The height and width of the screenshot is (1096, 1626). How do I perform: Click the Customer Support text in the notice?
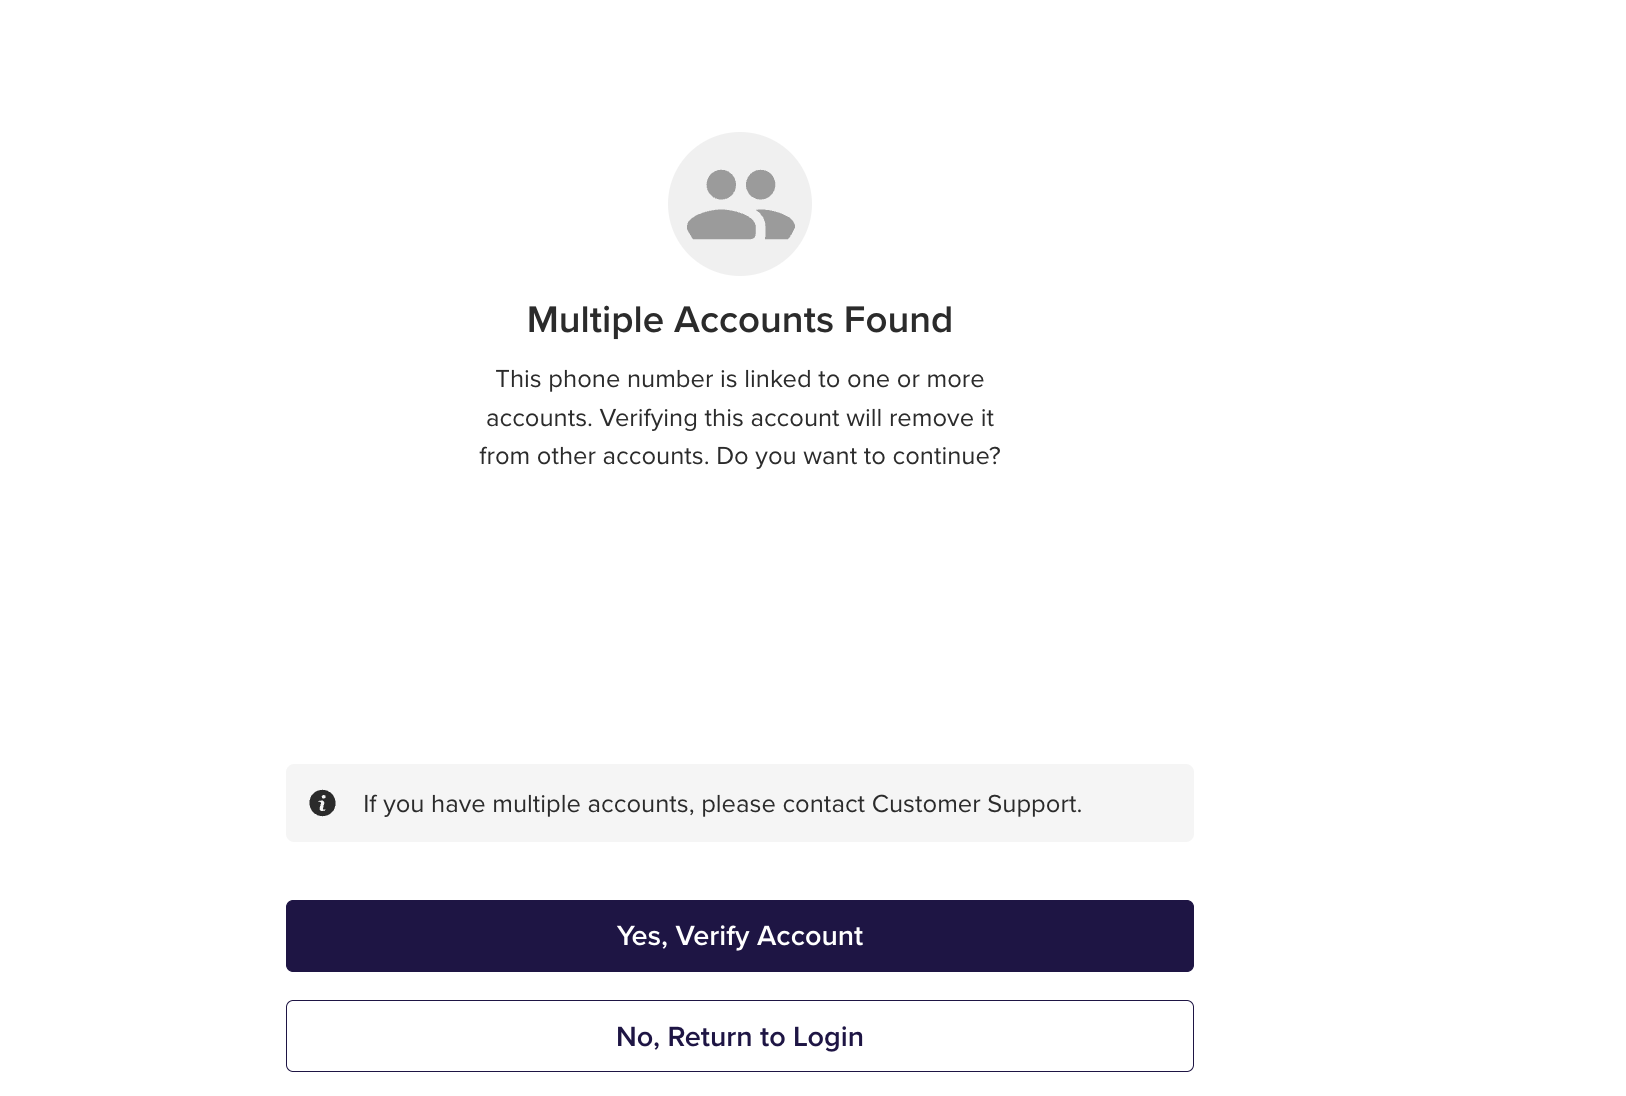tap(975, 804)
